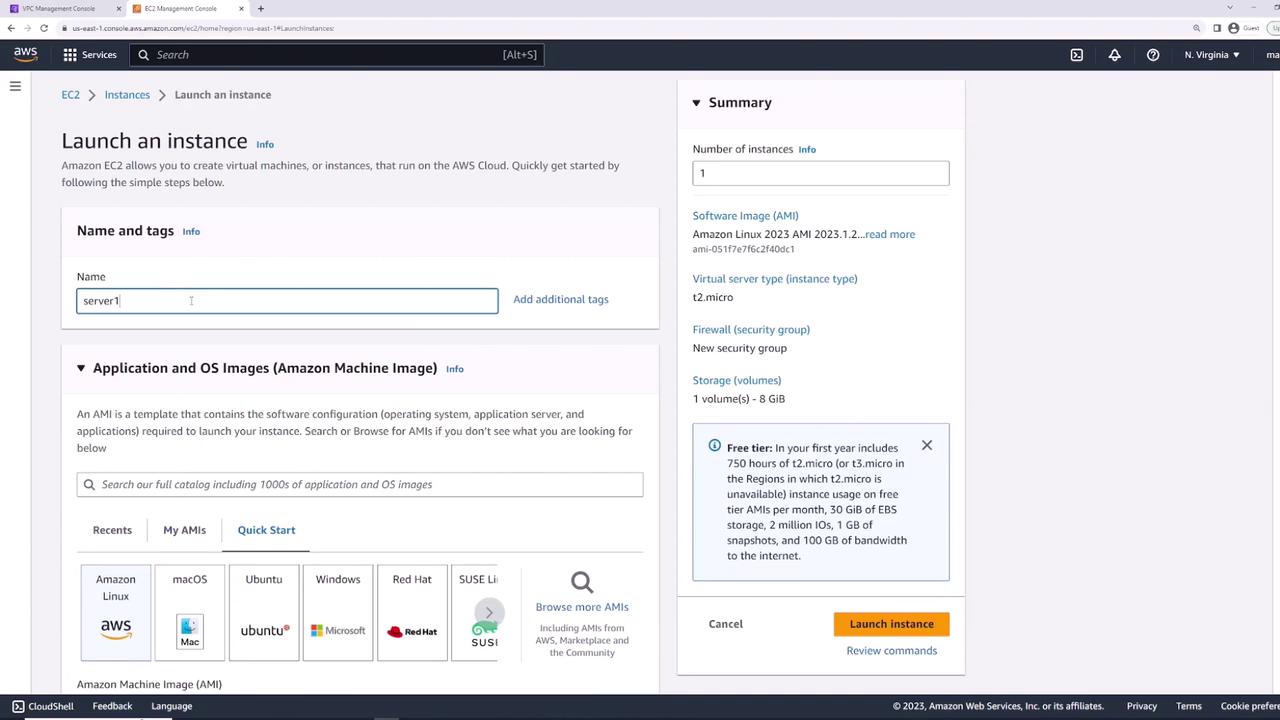Go back in the browser
This screenshot has width=1280, height=720.
click(x=11, y=28)
